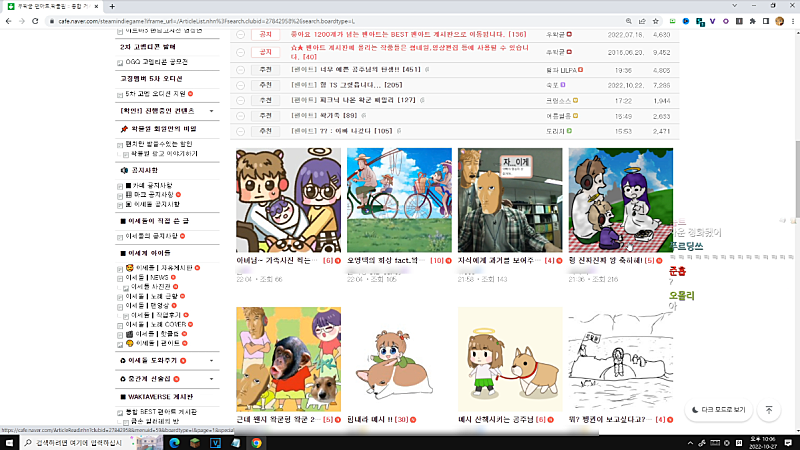Open the 5차 고멤 오디션 지원 link
This screenshot has height=450, width=800.
tap(156, 94)
